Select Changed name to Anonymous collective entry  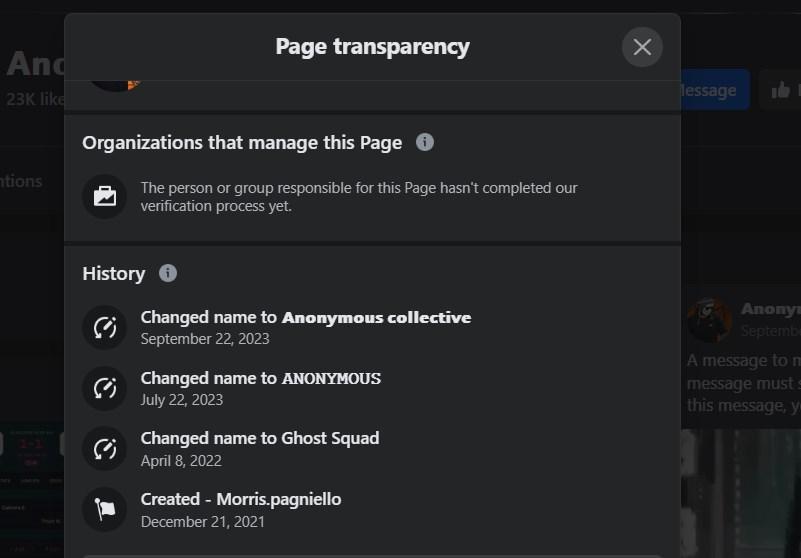[305, 328]
